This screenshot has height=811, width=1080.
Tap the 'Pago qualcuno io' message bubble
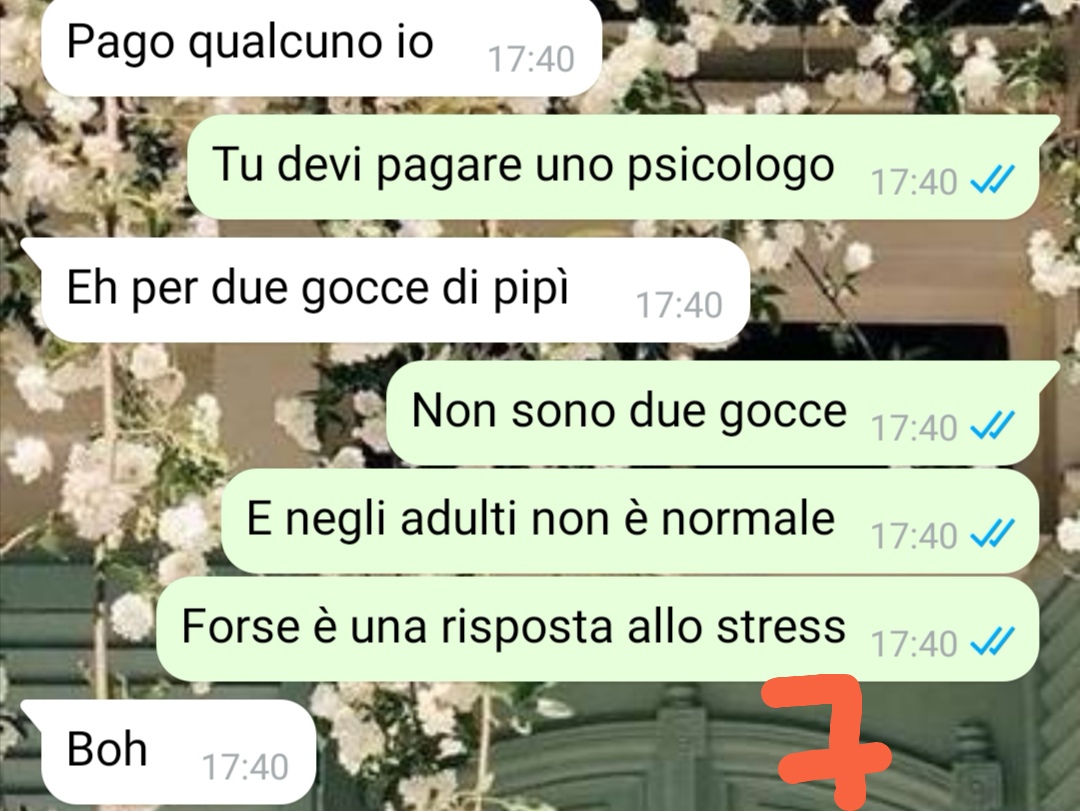tap(322, 45)
